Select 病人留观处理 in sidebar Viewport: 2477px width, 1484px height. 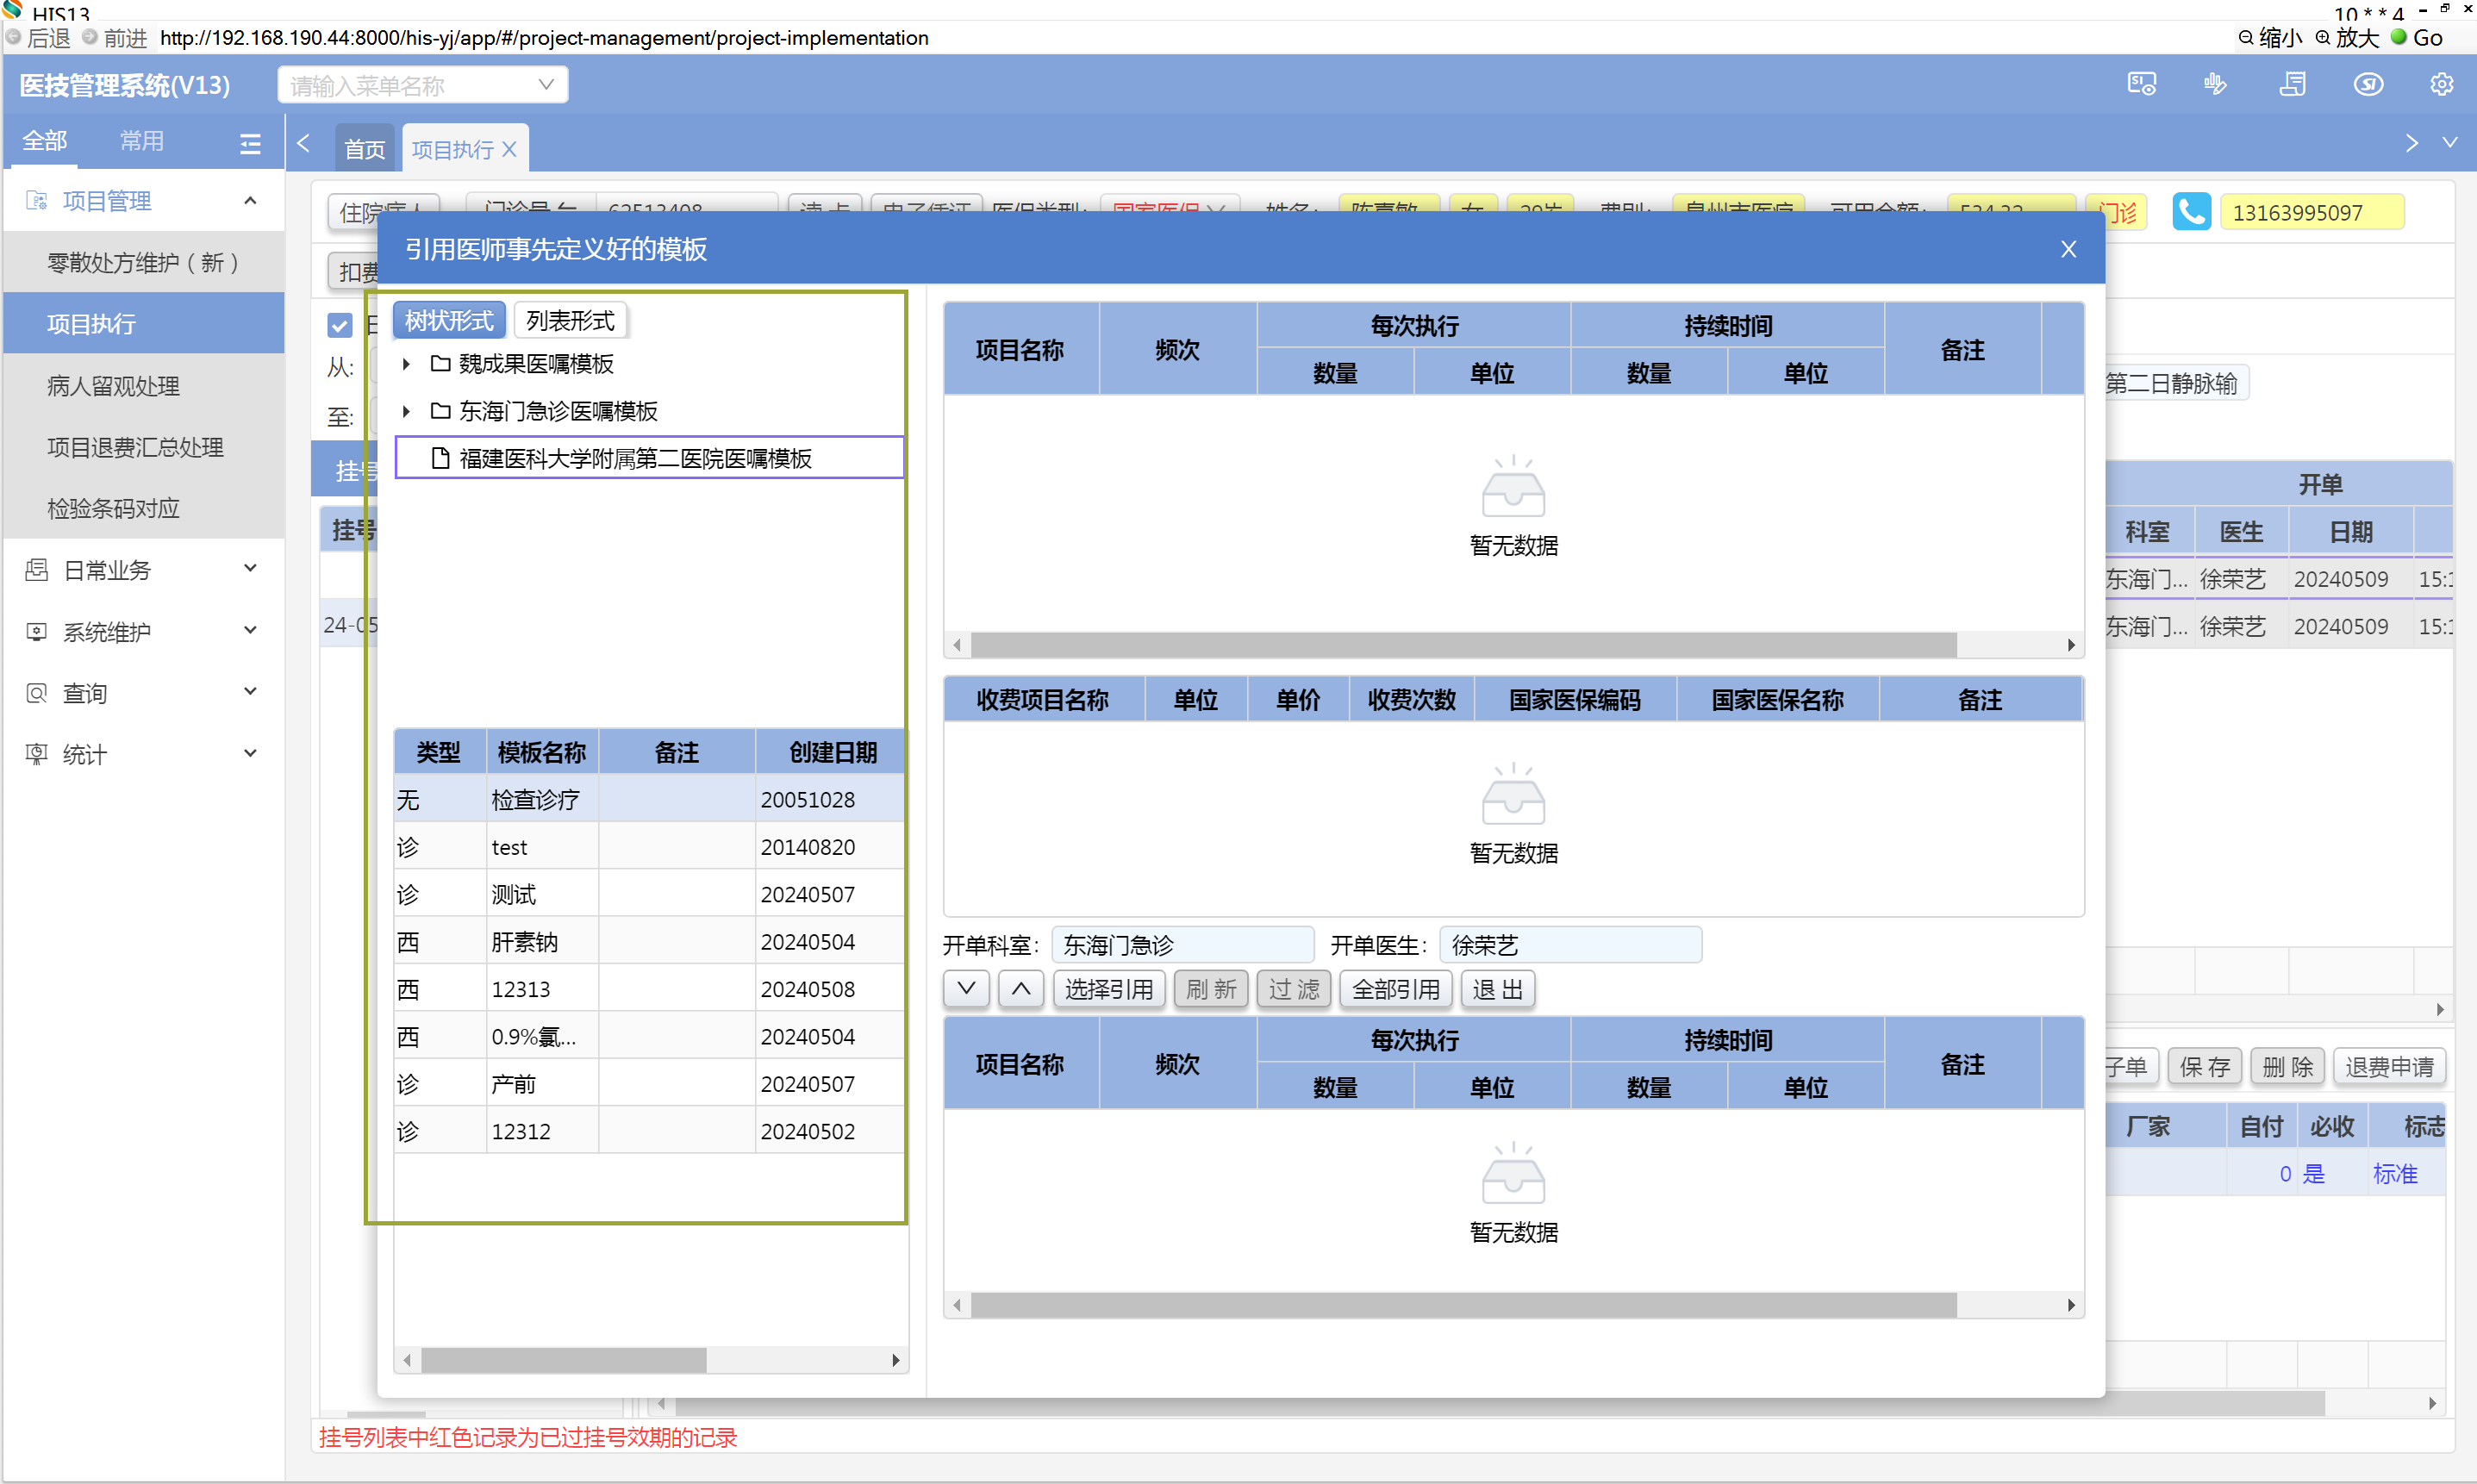tap(113, 386)
